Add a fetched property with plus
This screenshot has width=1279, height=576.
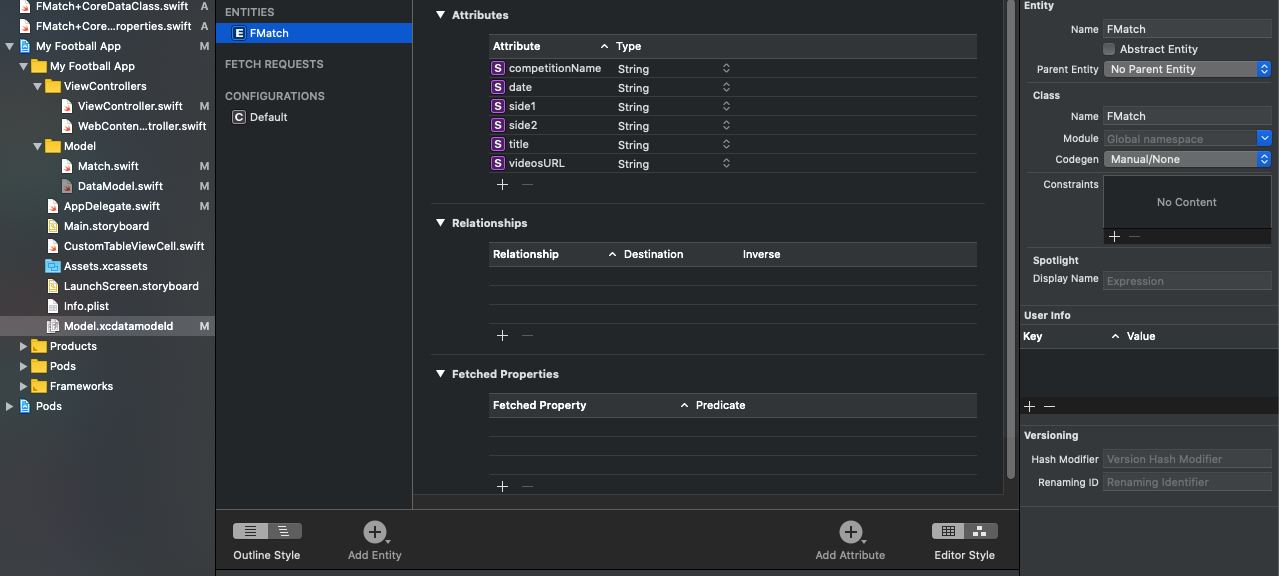502,486
